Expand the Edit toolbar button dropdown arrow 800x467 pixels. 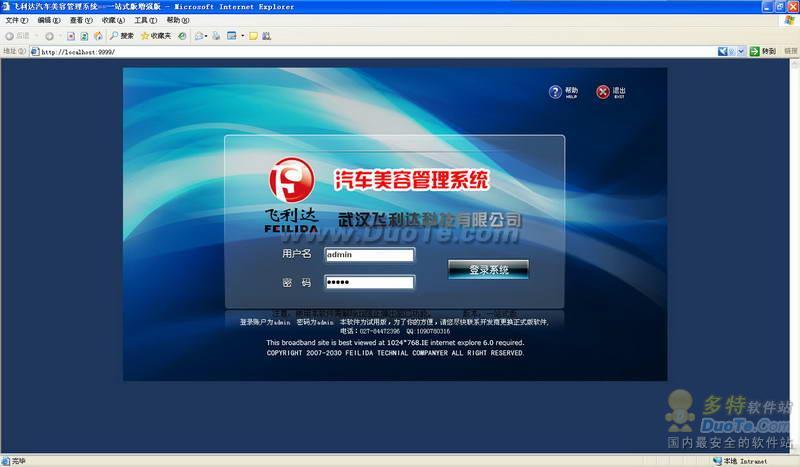[x=242, y=36]
